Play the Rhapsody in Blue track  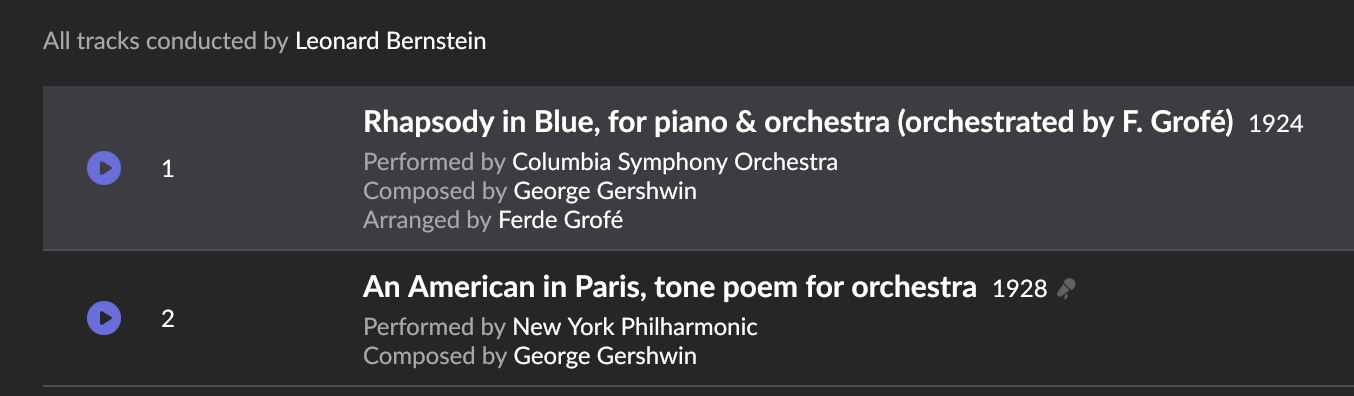tap(104, 168)
